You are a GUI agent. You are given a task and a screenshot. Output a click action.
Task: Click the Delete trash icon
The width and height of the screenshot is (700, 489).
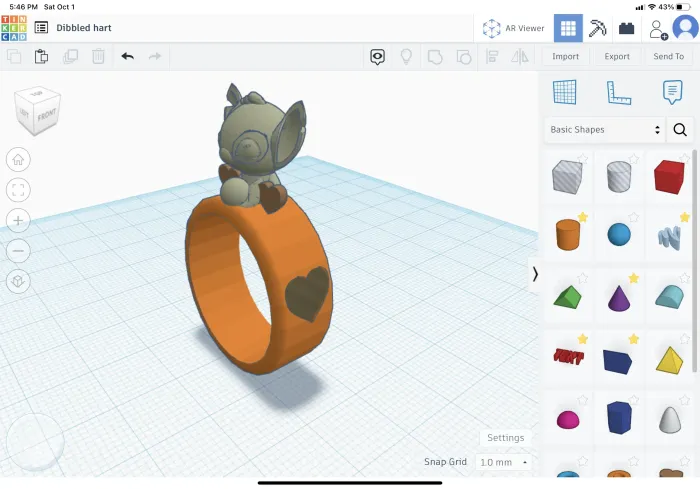[x=98, y=56]
